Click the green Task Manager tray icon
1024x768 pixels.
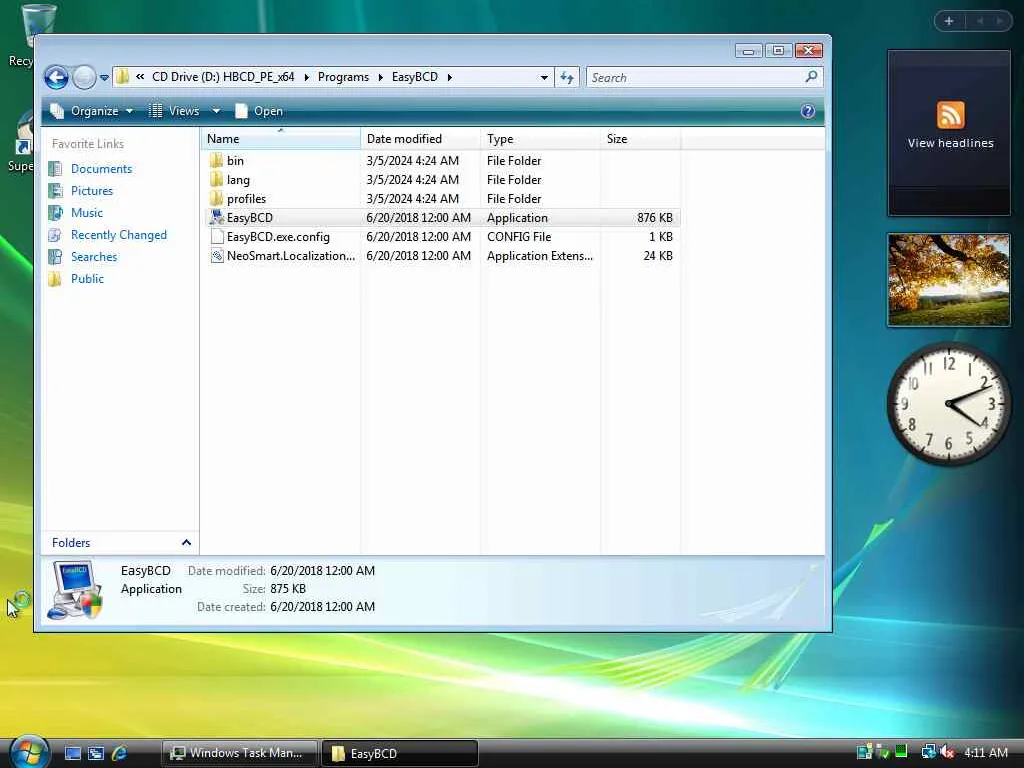click(901, 752)
